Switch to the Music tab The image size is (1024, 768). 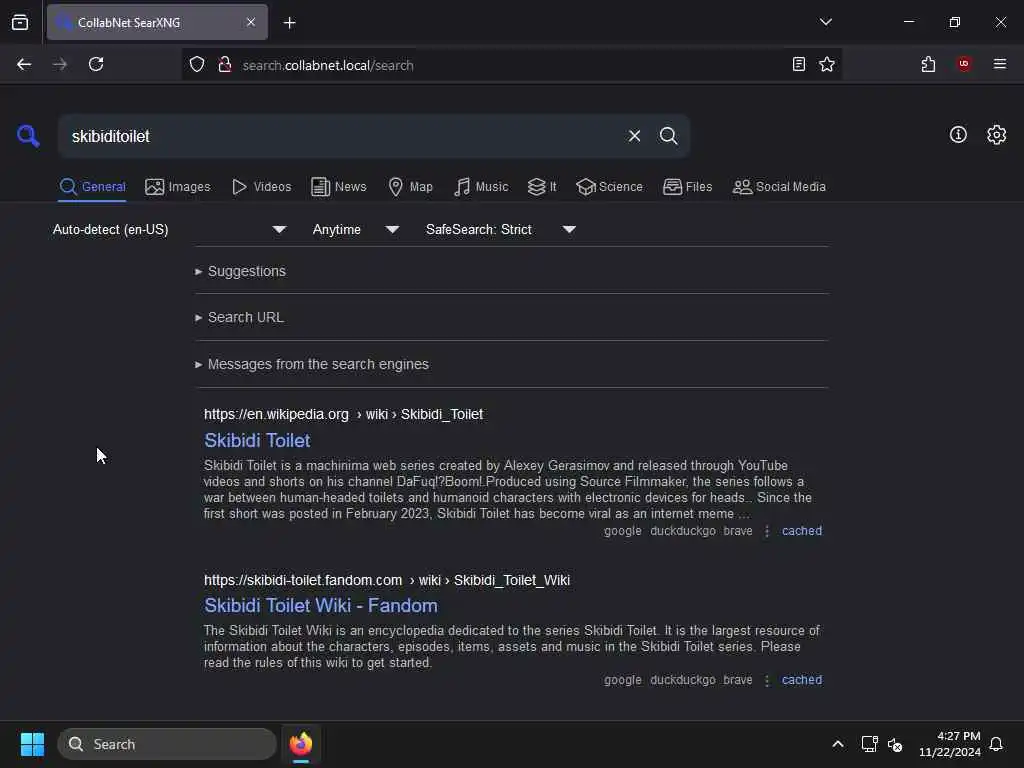point(481,187)
